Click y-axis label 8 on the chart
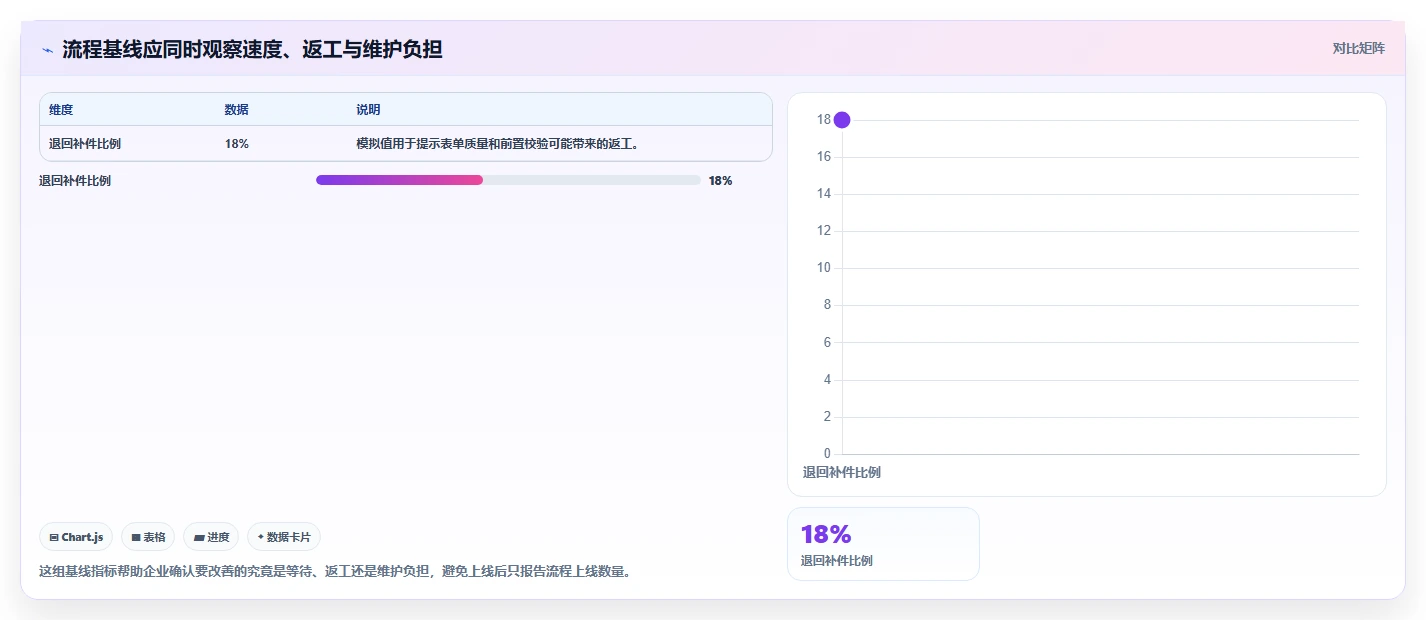Image resolution: width=1426 pixels, height=620 pixels. pos(827,305)
